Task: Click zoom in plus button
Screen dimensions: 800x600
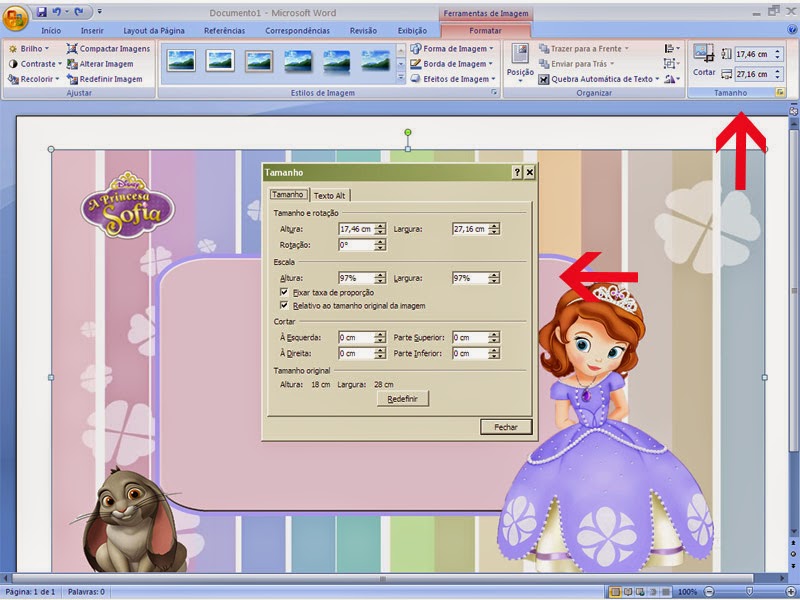Action: (790, 592)
